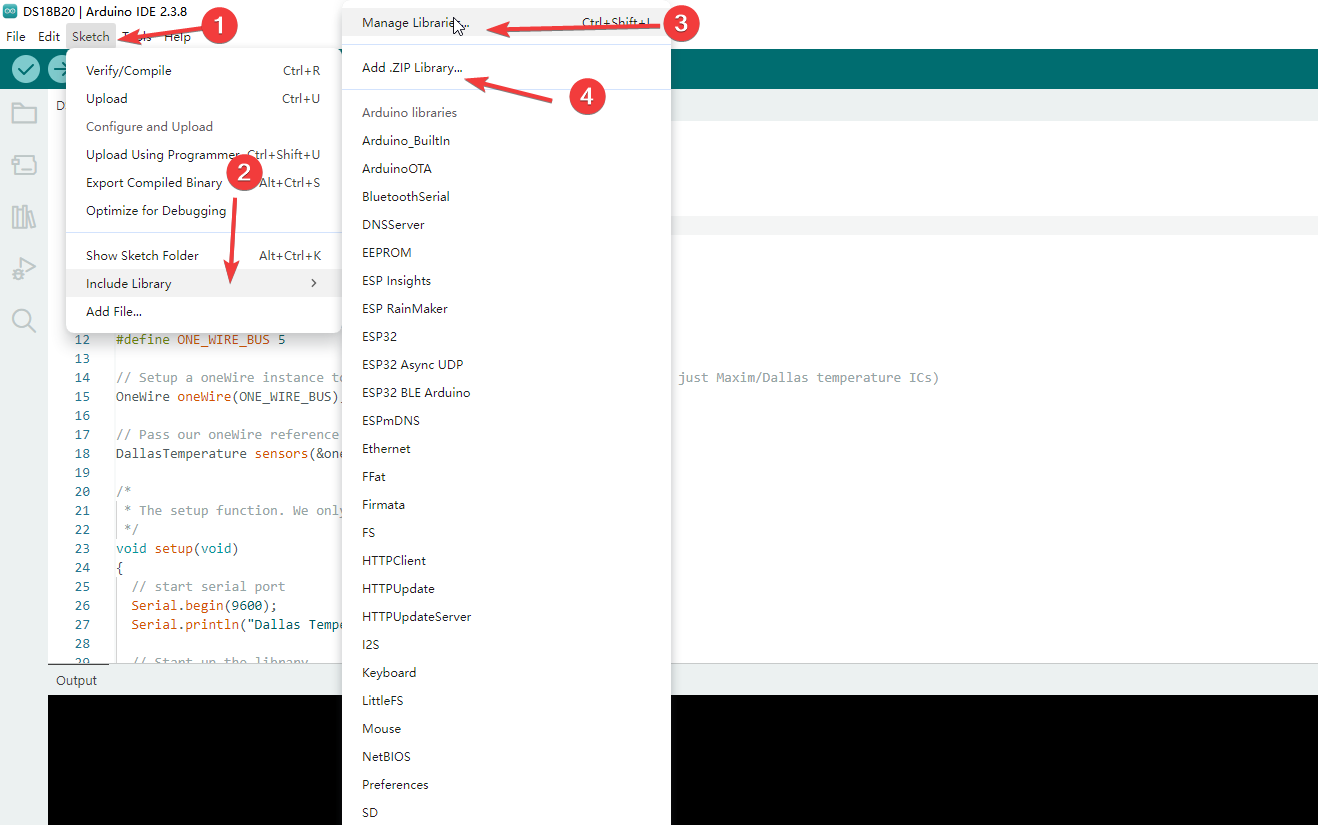Include the I2S library
1318x825 pixels.
pyautogui.click(x=506, y=645)
